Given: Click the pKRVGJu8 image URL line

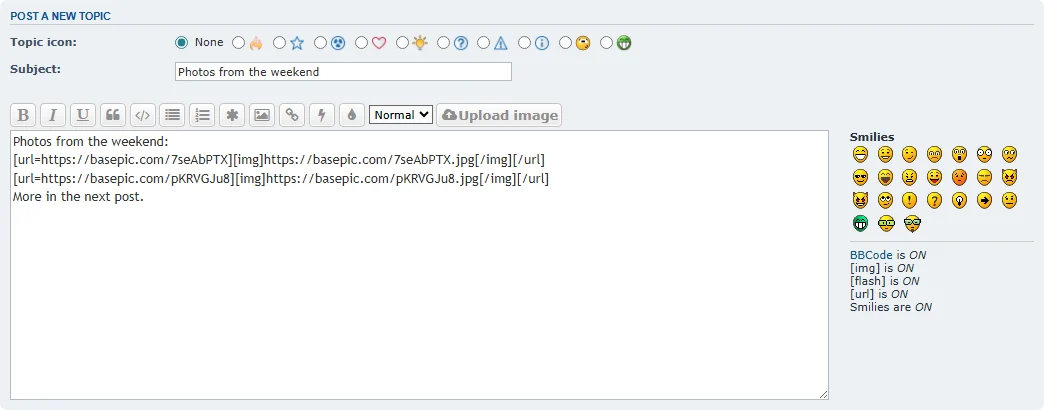Looking at the screenshot, I should point(280,179).
